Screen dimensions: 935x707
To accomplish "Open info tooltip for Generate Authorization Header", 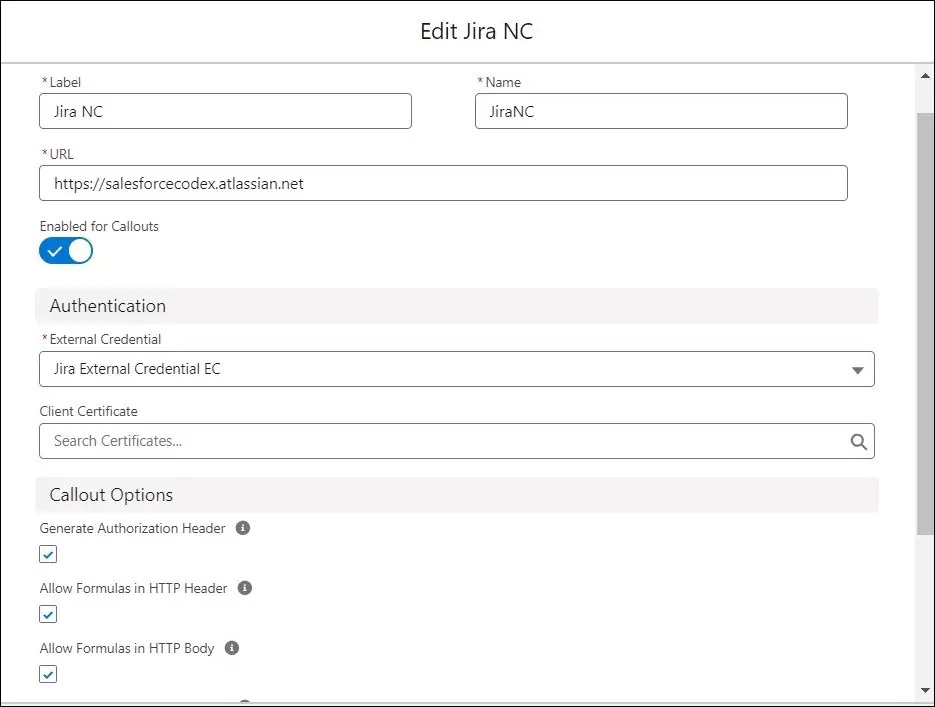I will [x=243, y=528].
